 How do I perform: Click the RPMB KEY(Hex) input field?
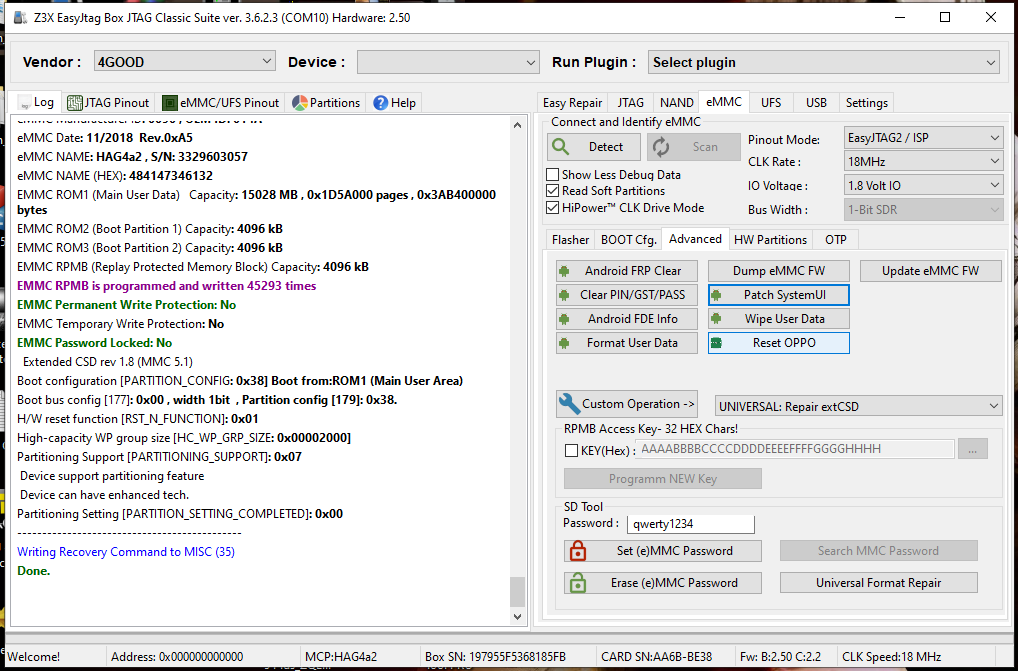pos(795,449)
